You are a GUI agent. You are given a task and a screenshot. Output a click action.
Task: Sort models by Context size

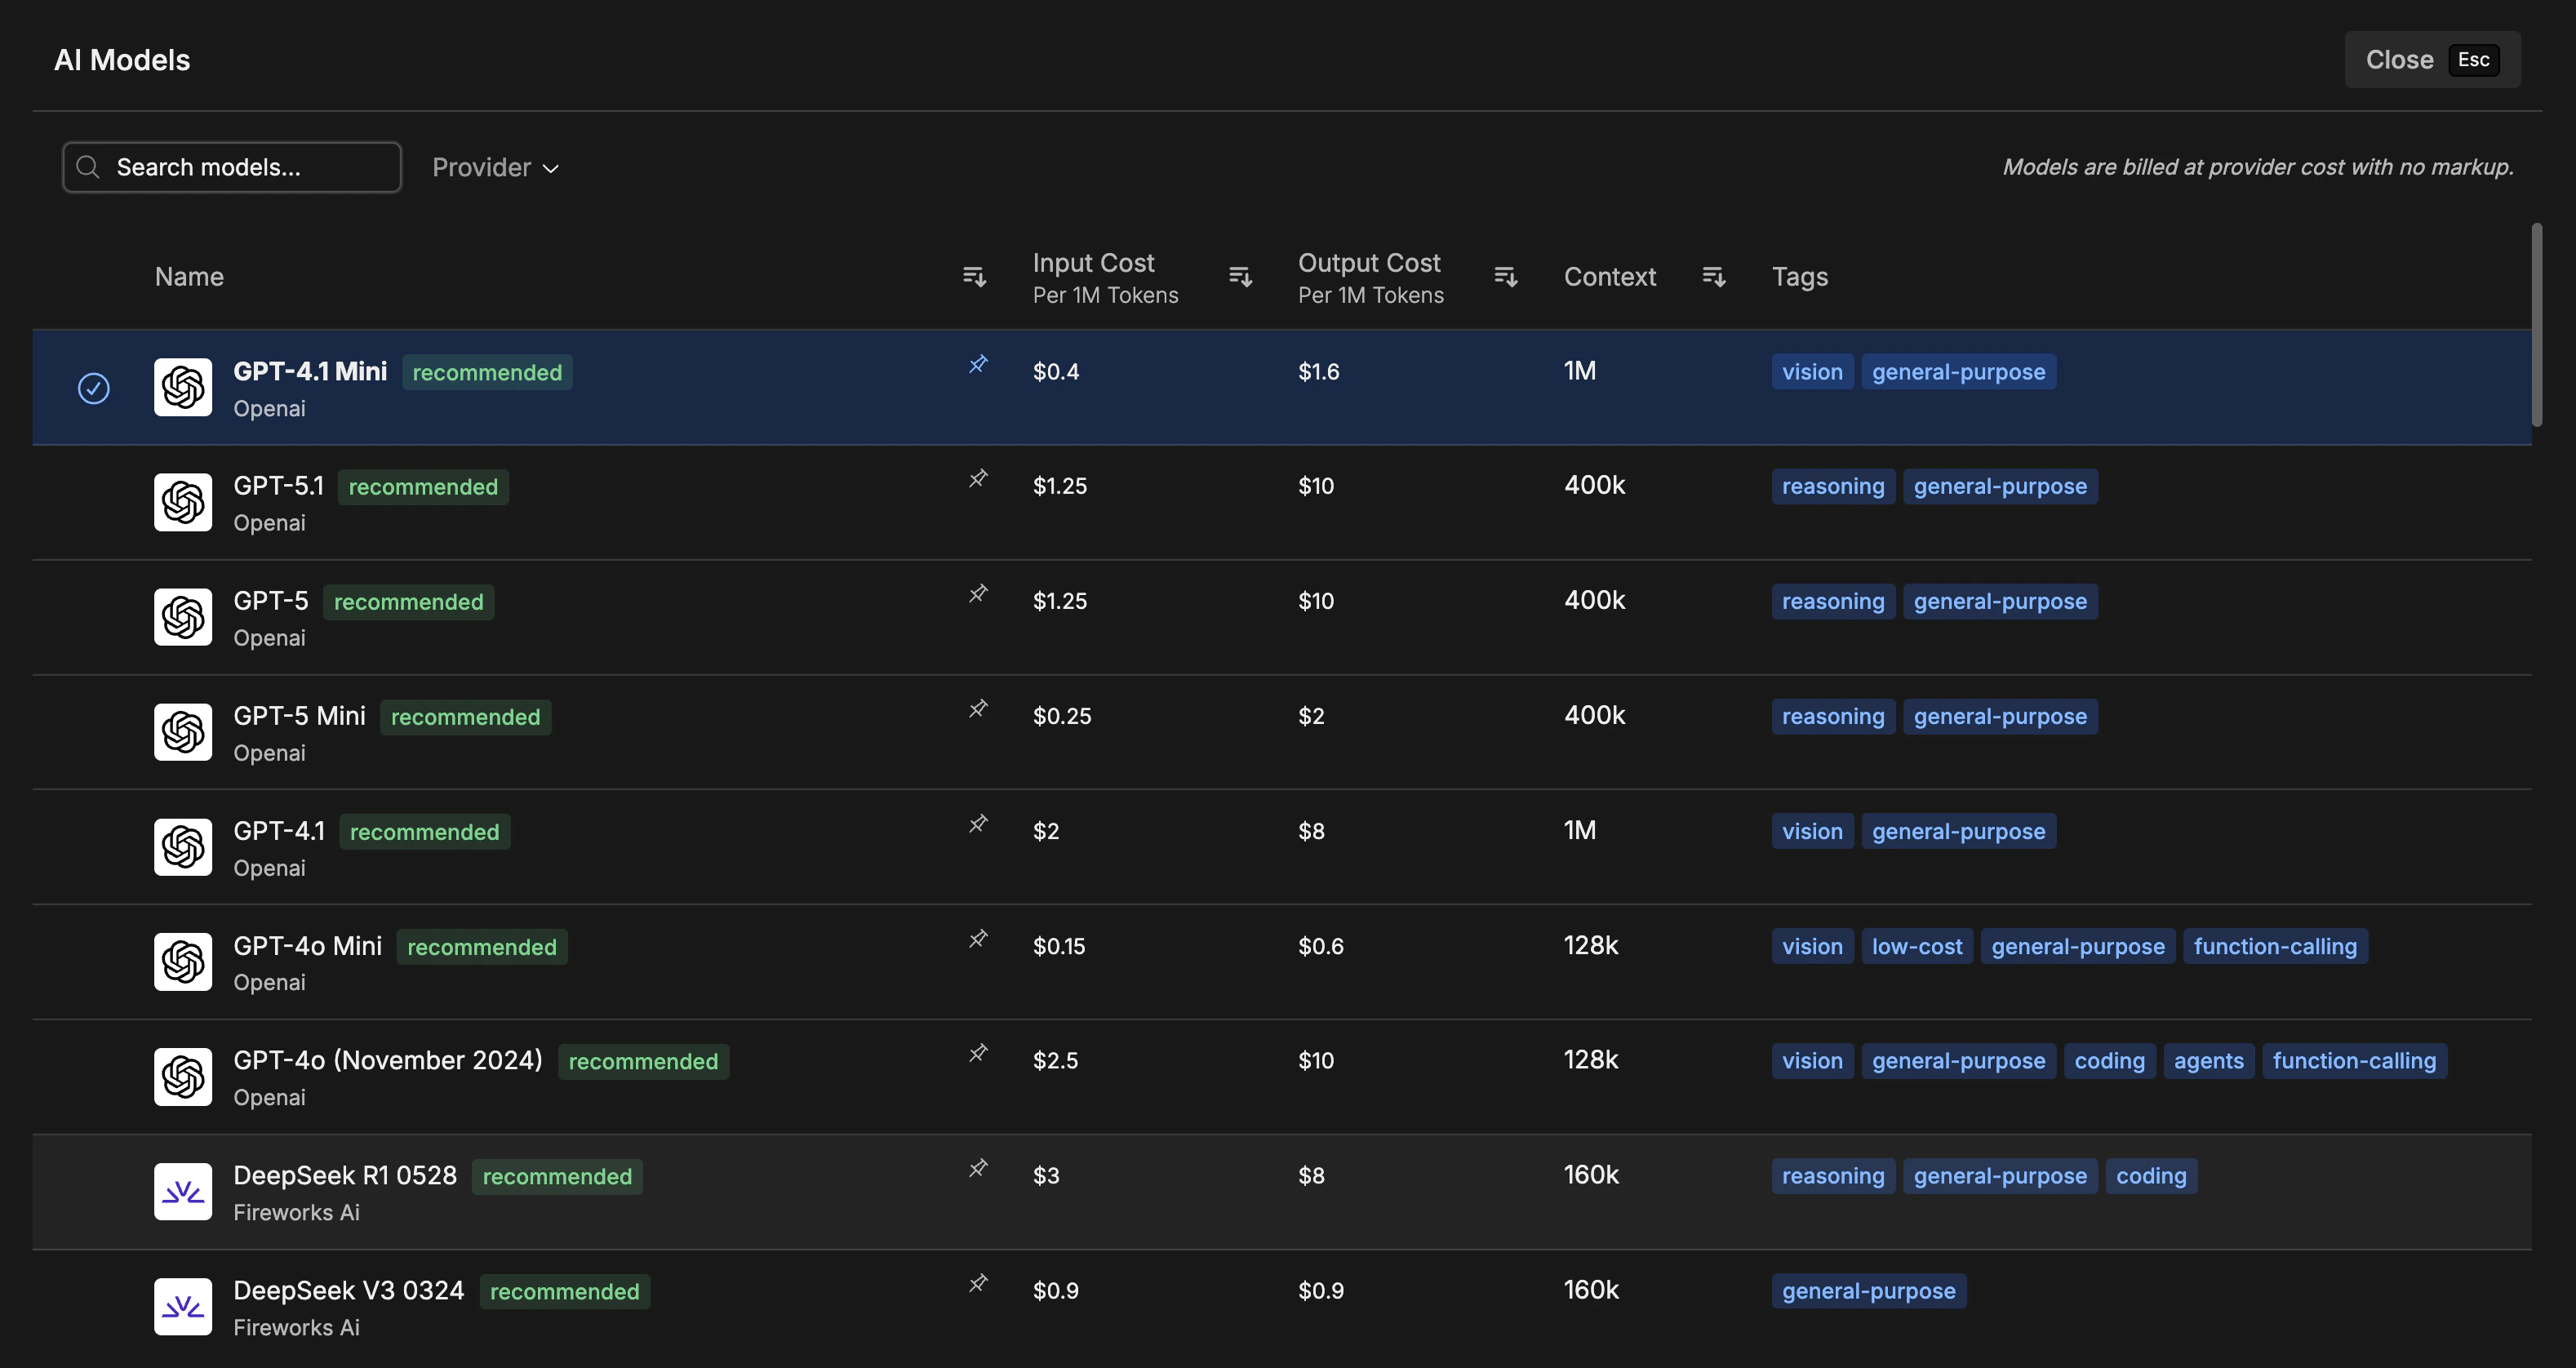(1713, 276)
